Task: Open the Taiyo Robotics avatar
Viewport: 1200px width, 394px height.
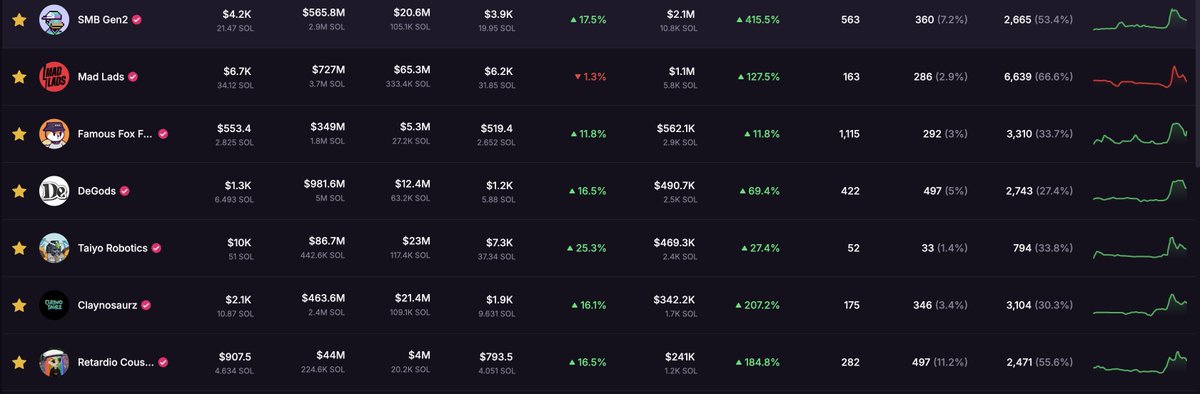Action: tap(54, 247)
